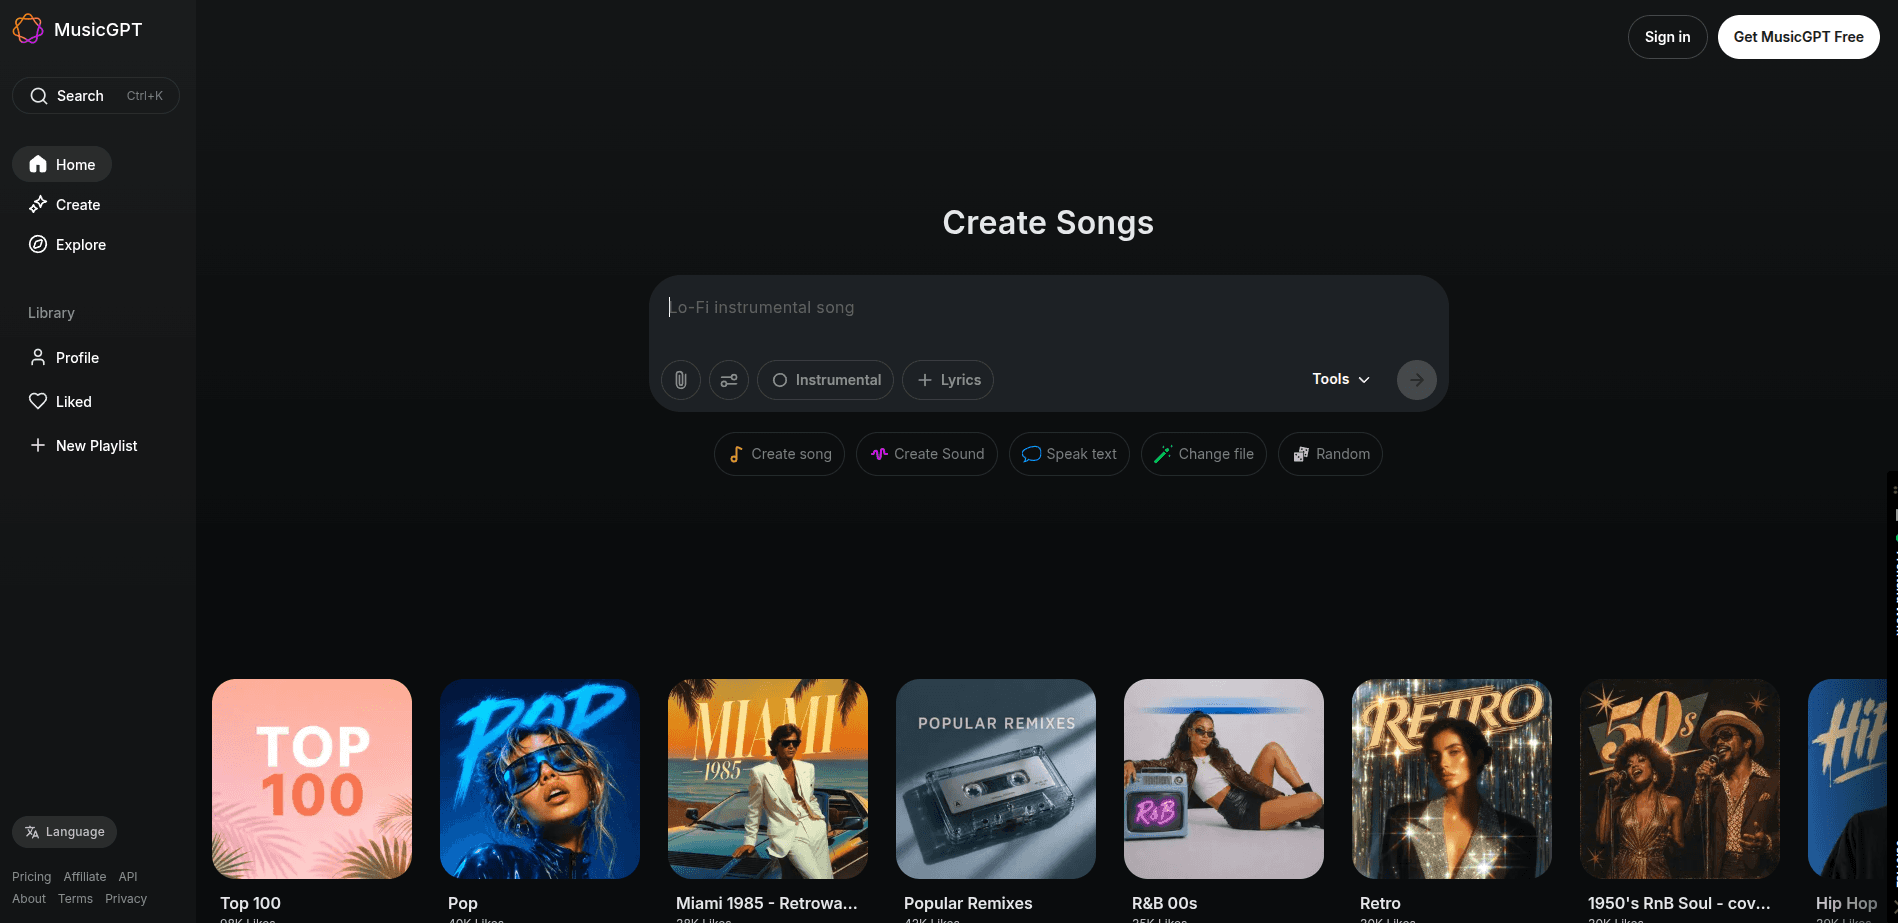
Task: Click the Retro title text
Action: tap(1380, 903)
